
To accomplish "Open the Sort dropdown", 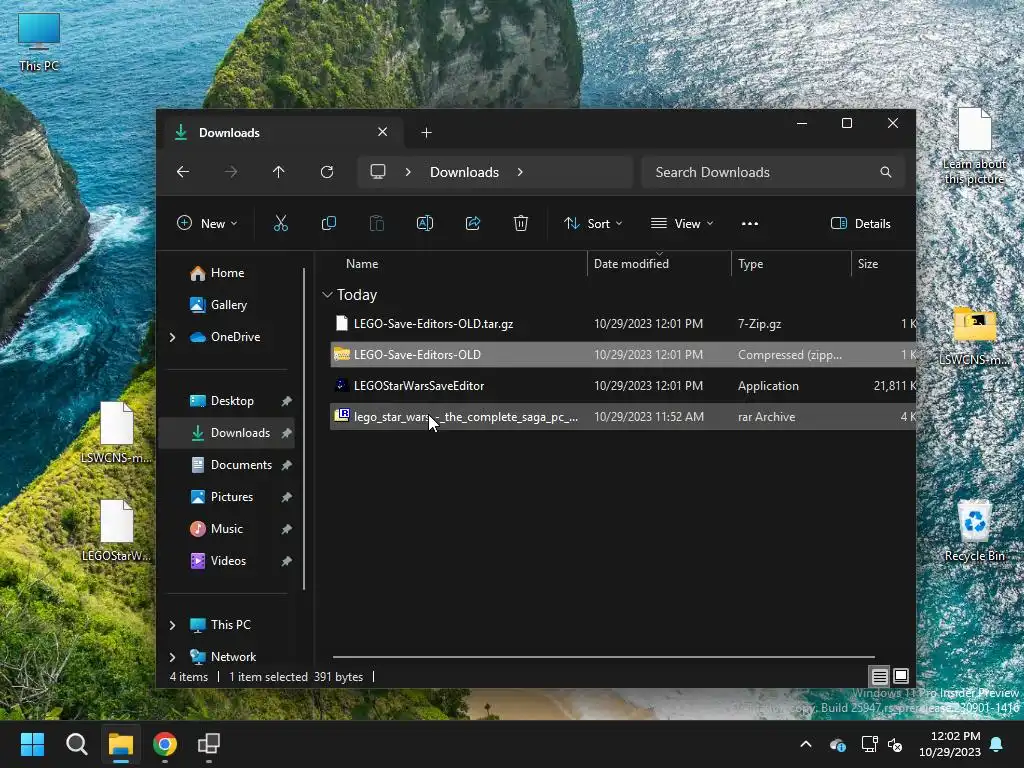I will [593, 223].
